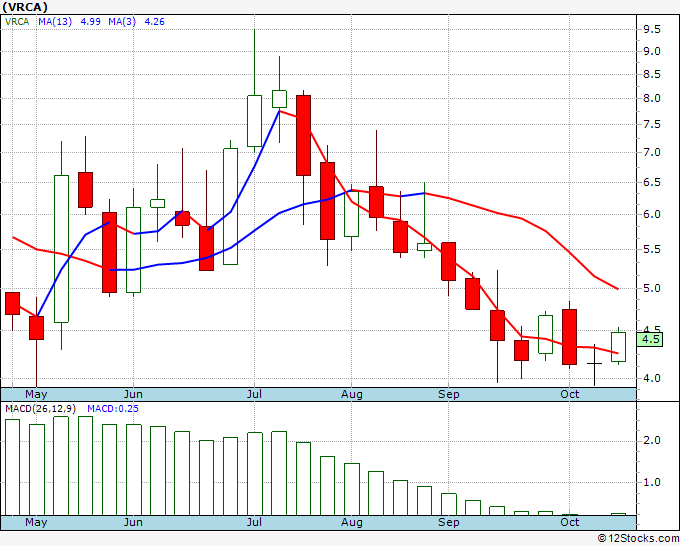
Task: Click the 6.0 price axis label
Action: coord(651,214)
